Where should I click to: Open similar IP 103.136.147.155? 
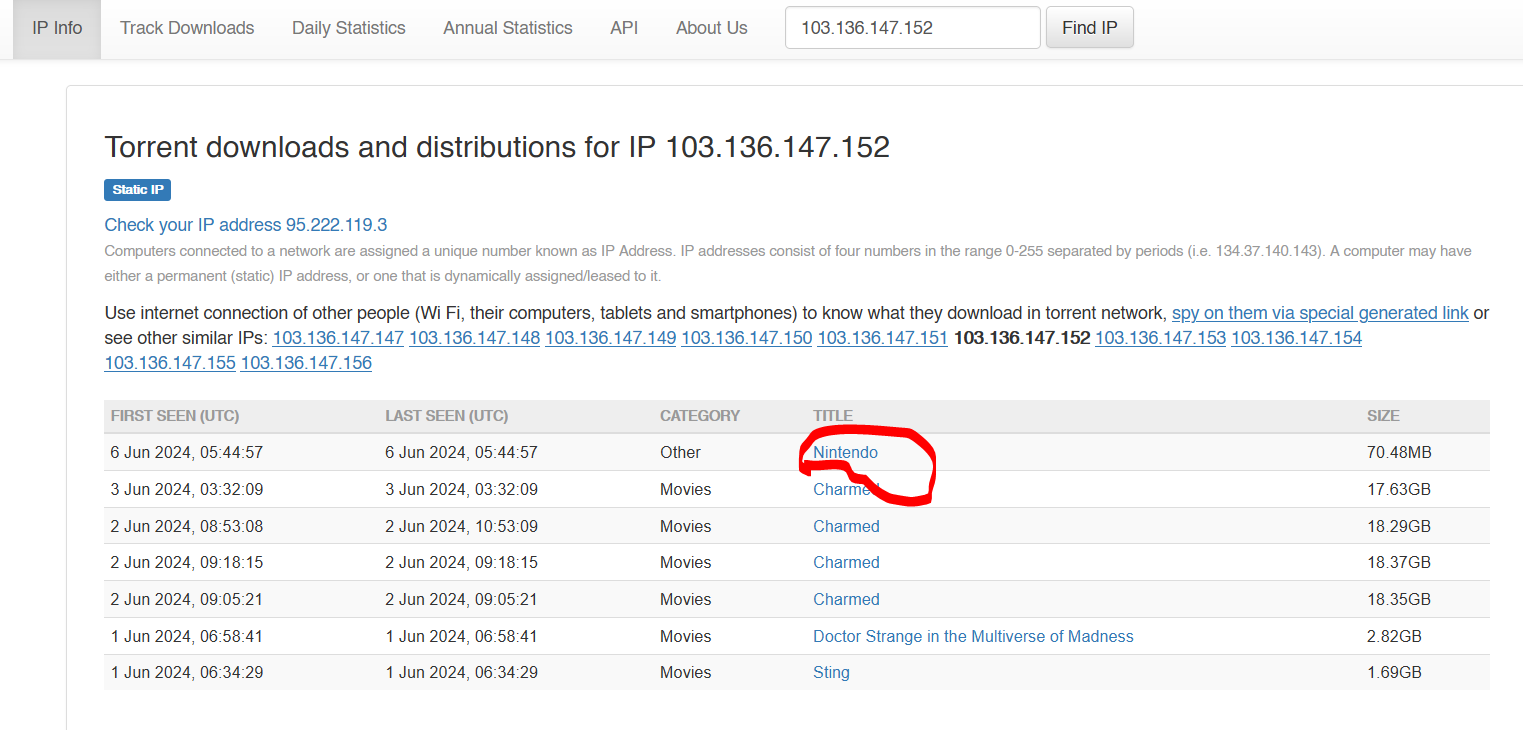coord(170,363)
